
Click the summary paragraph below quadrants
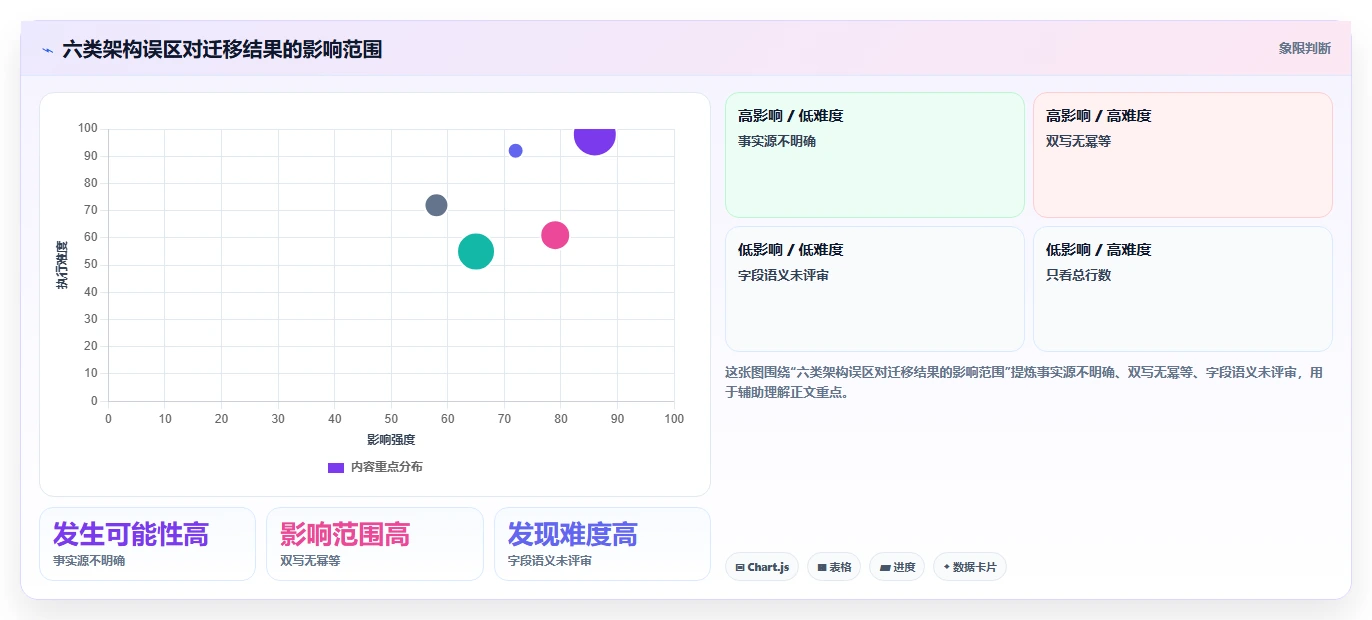tap(1028, 383)
